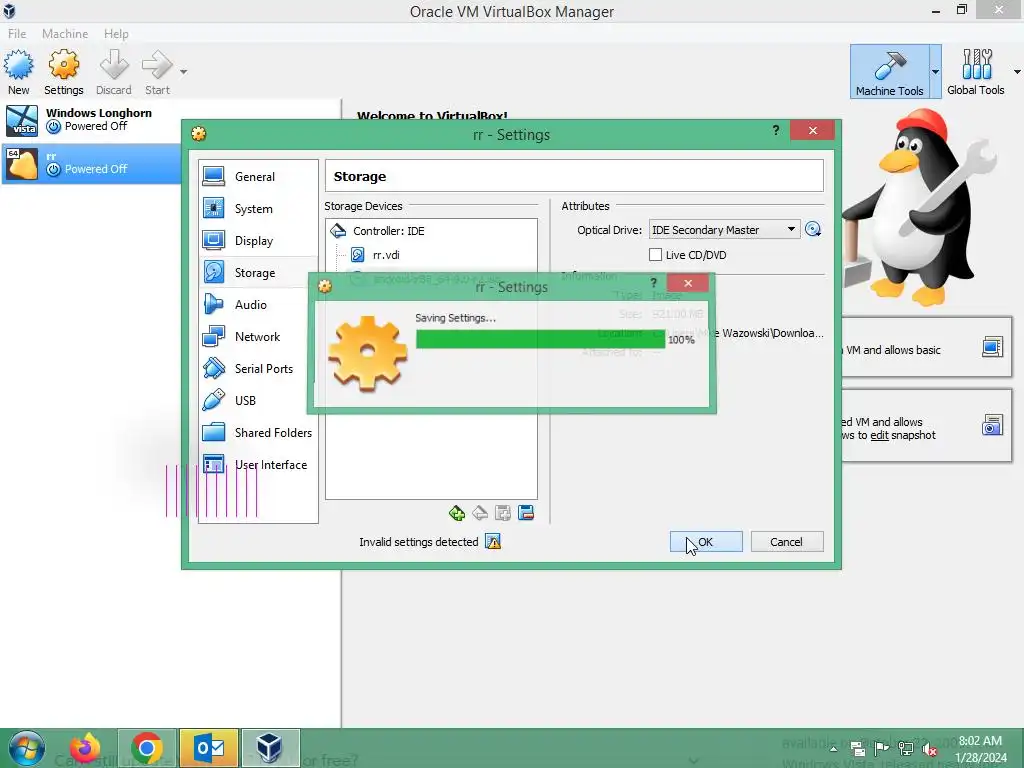
Task: Open Chrome from the taskbar
Action: 147,748
